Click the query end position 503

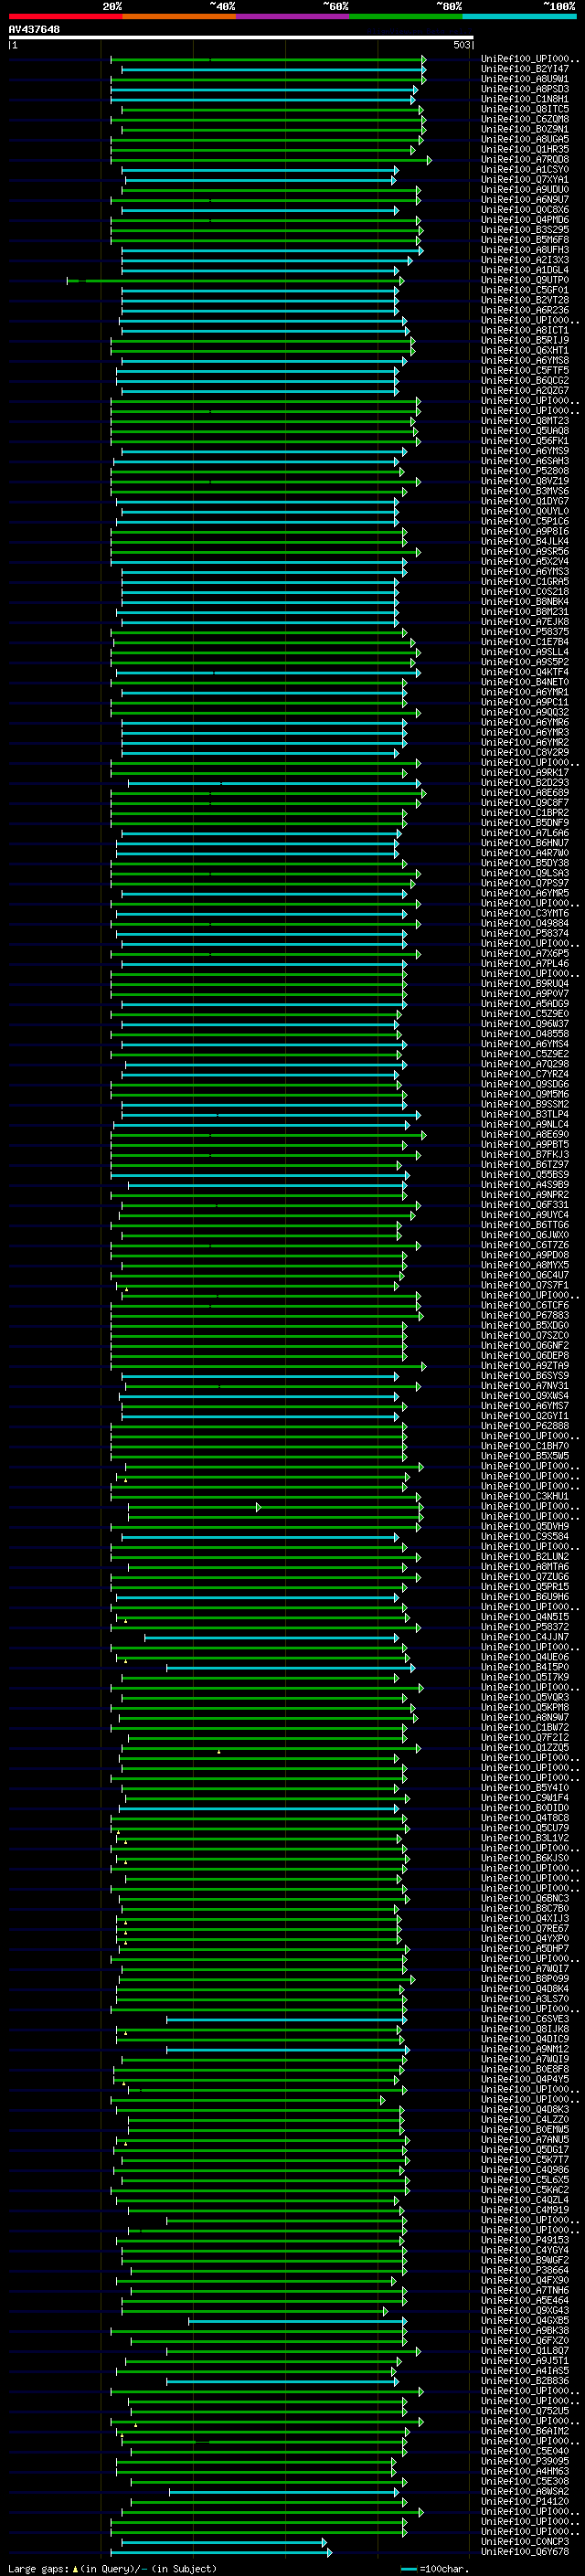461,45
